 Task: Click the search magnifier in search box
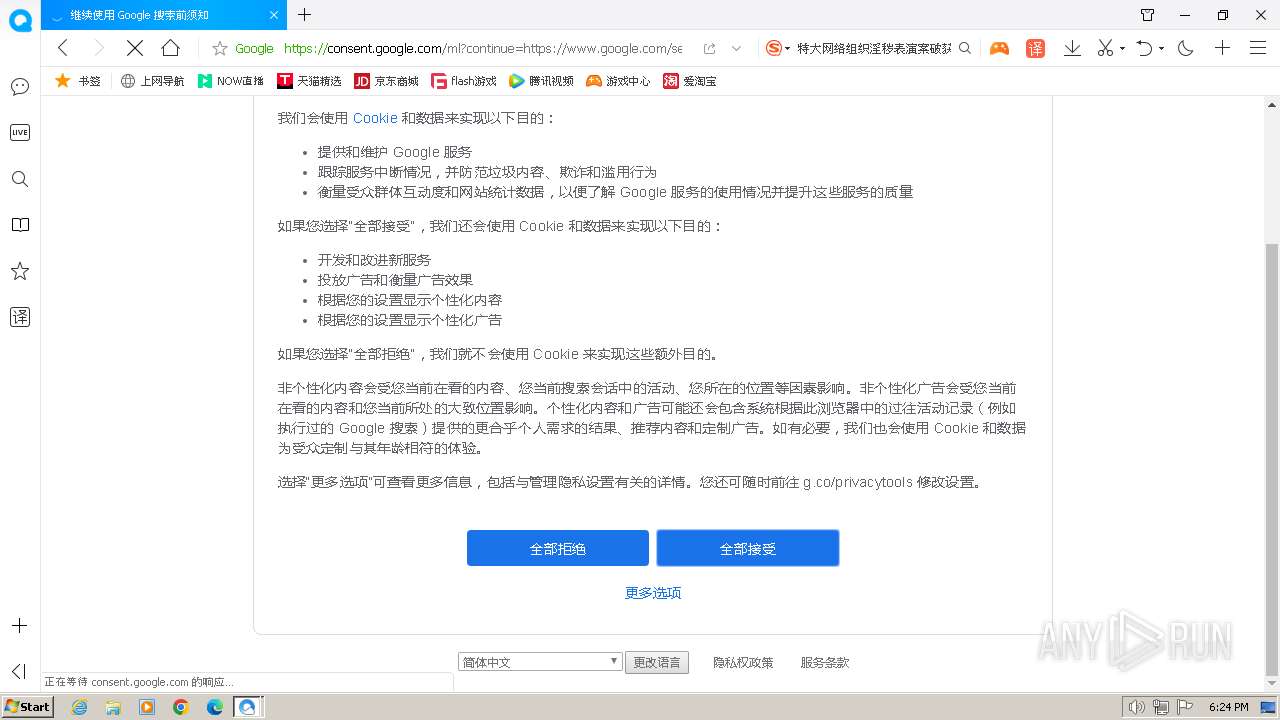pyautogui.click(x=965, y=48)
